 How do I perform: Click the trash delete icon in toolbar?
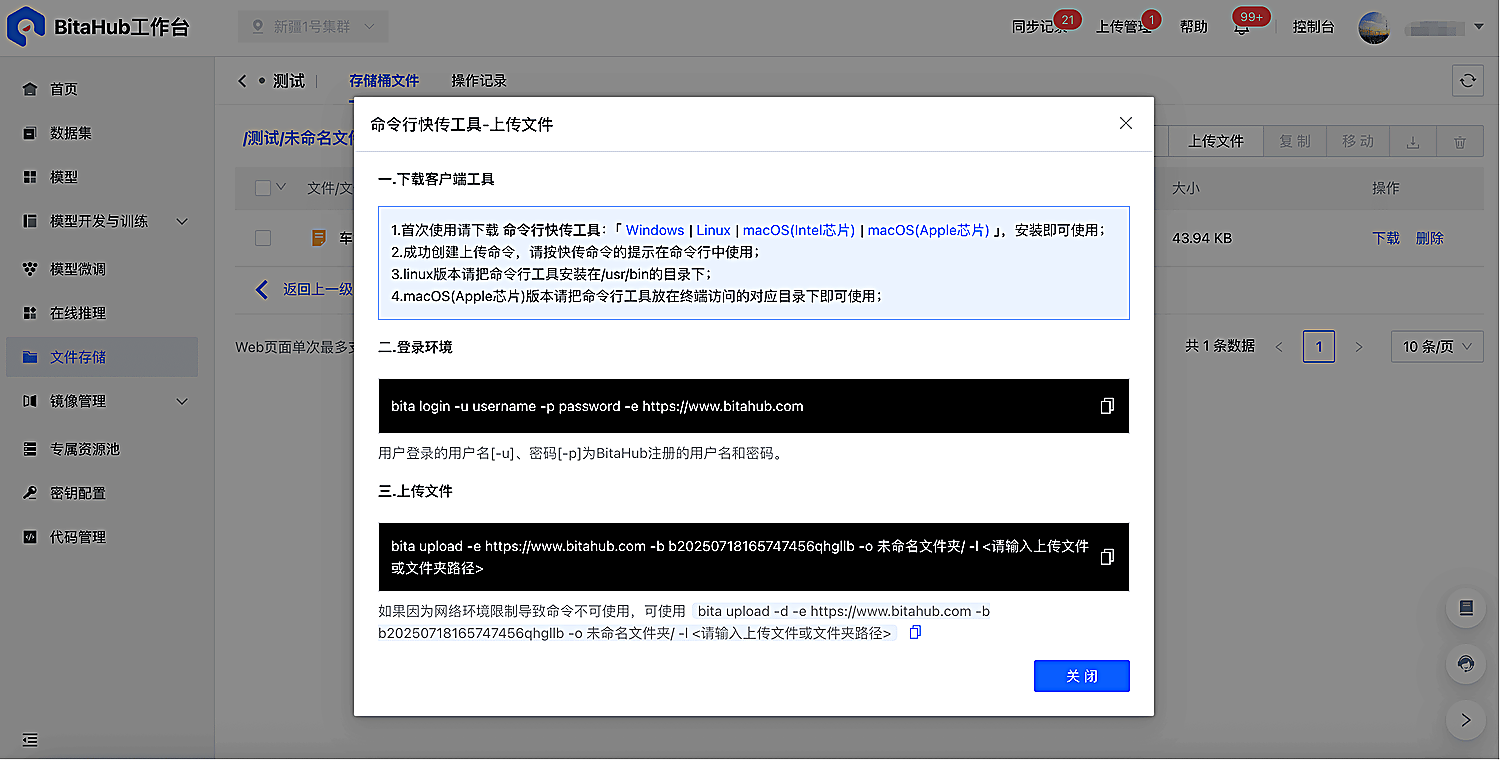tap(1460, 142)
